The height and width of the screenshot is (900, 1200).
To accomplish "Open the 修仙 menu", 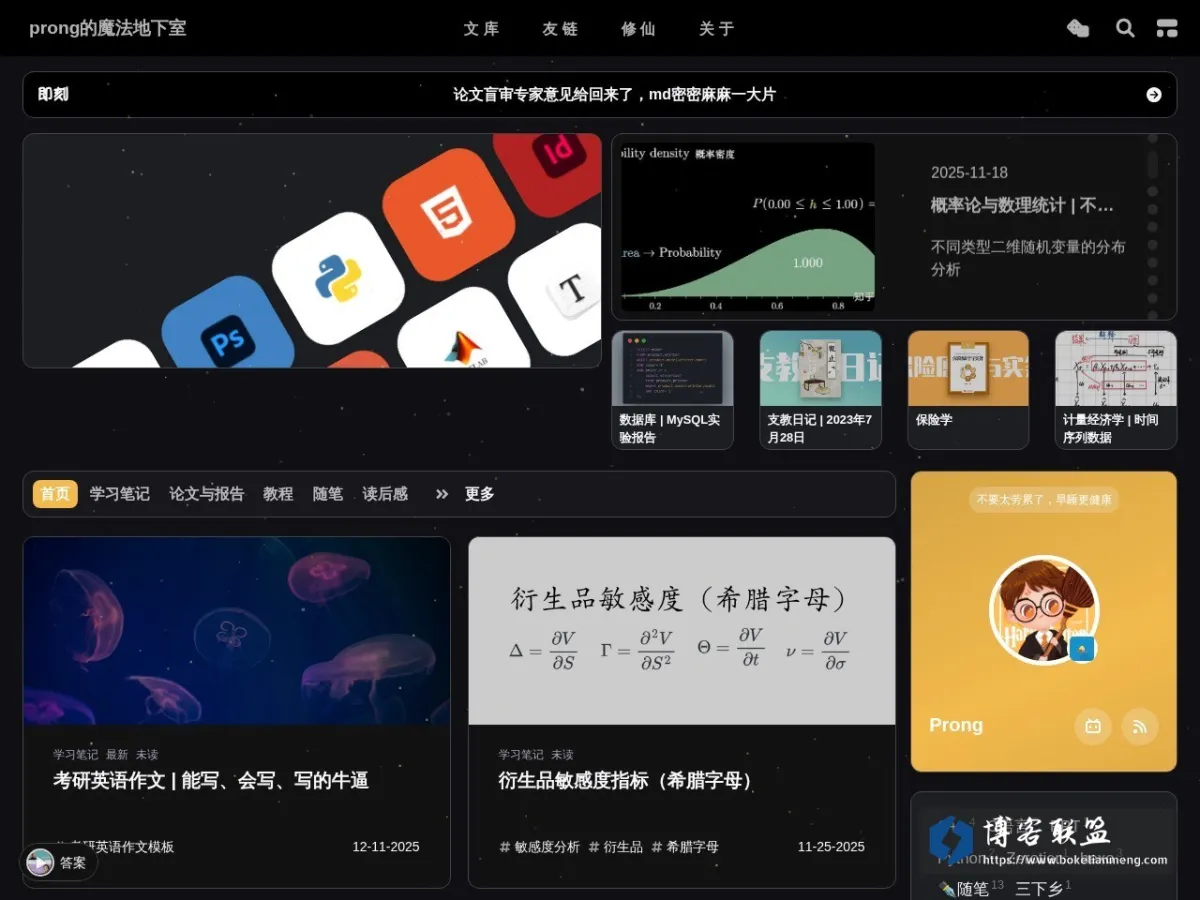I will point(638,29).
